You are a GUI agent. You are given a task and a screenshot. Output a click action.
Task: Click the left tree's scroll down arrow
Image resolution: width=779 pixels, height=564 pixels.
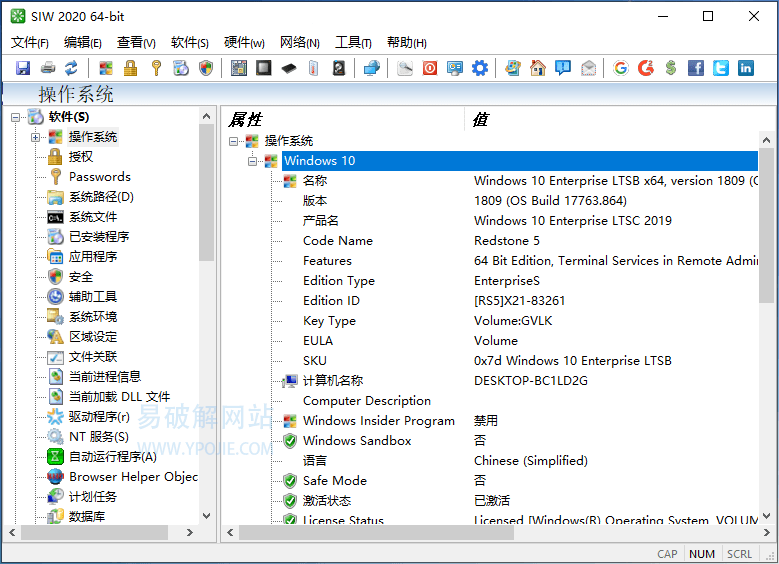coord(207,516)
